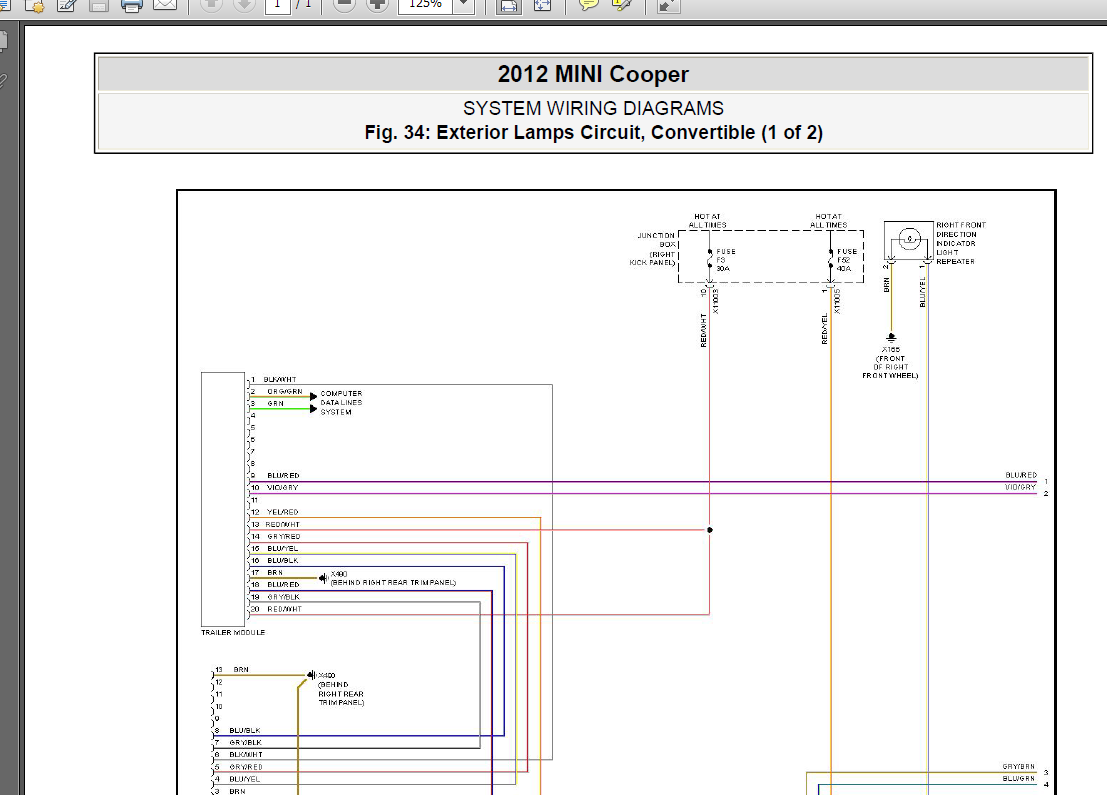Image resolution: width=1107 pixels, height=795 pixels.
Task: Zoom out using the minus button
Action: click(344, 4)
